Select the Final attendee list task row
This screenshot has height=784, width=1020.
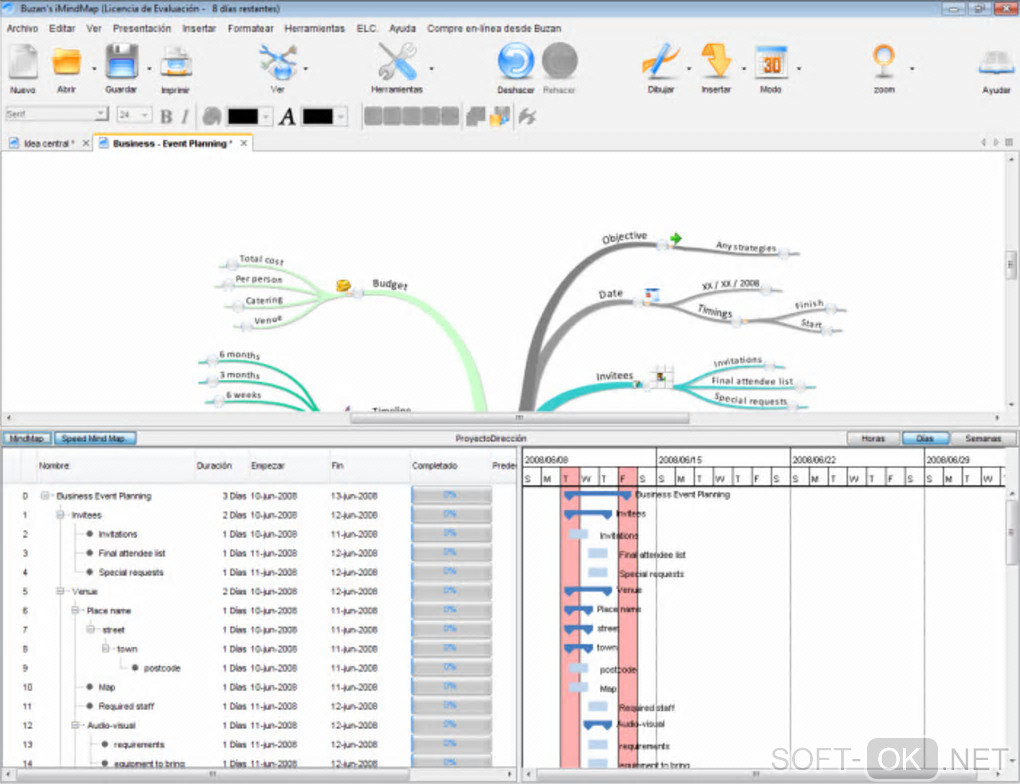coord(260,553)
